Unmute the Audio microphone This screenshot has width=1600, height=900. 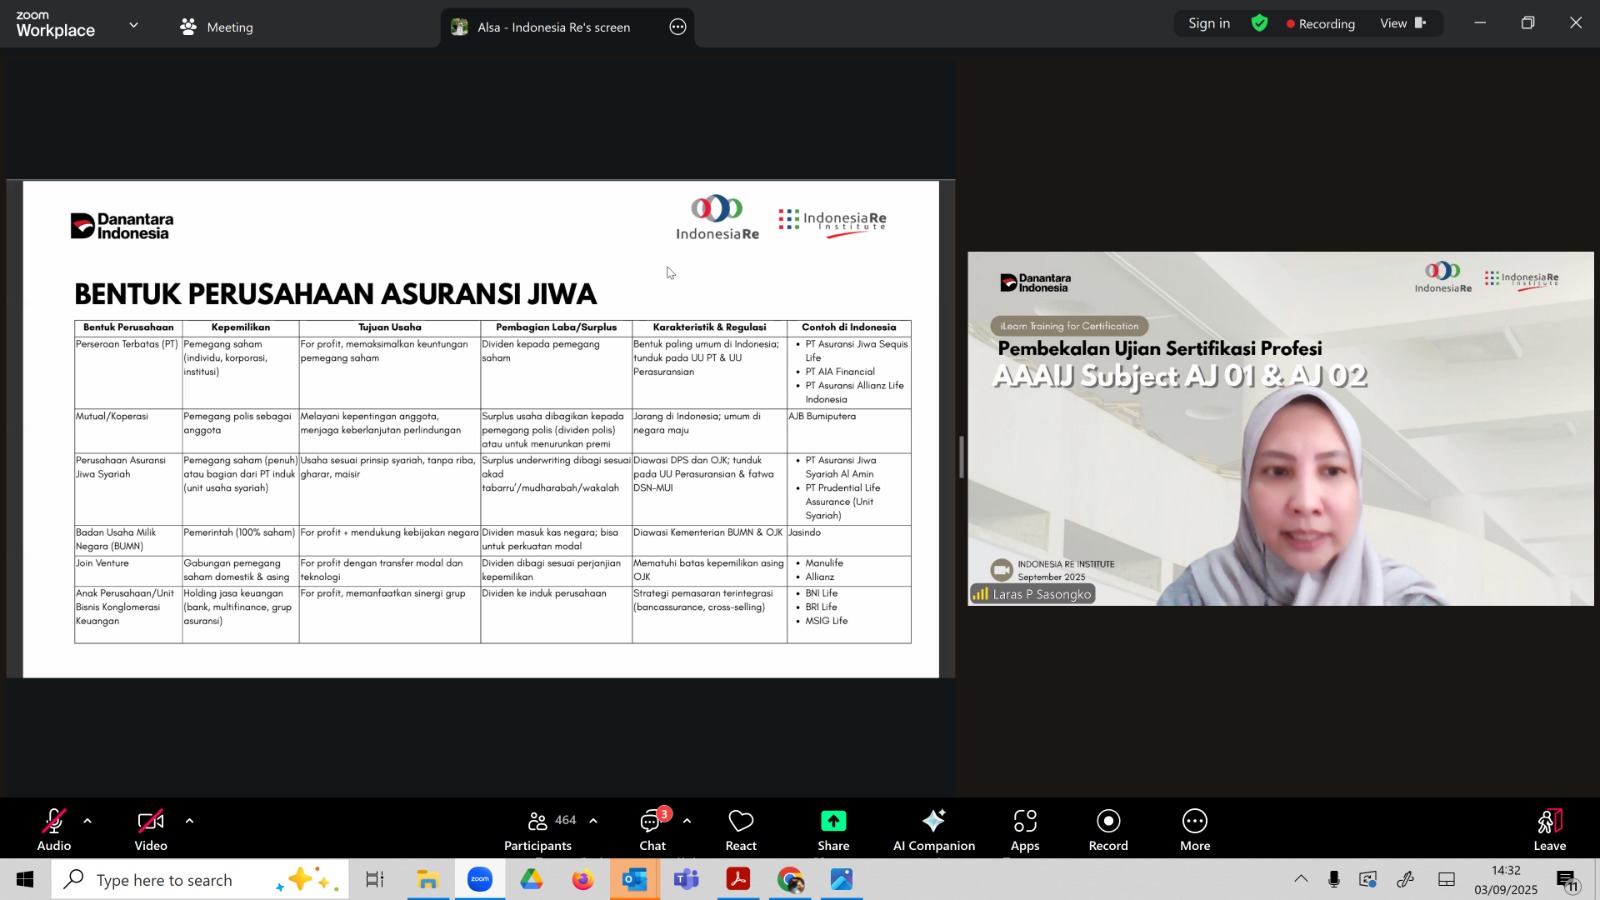click(x=54, y=829)
